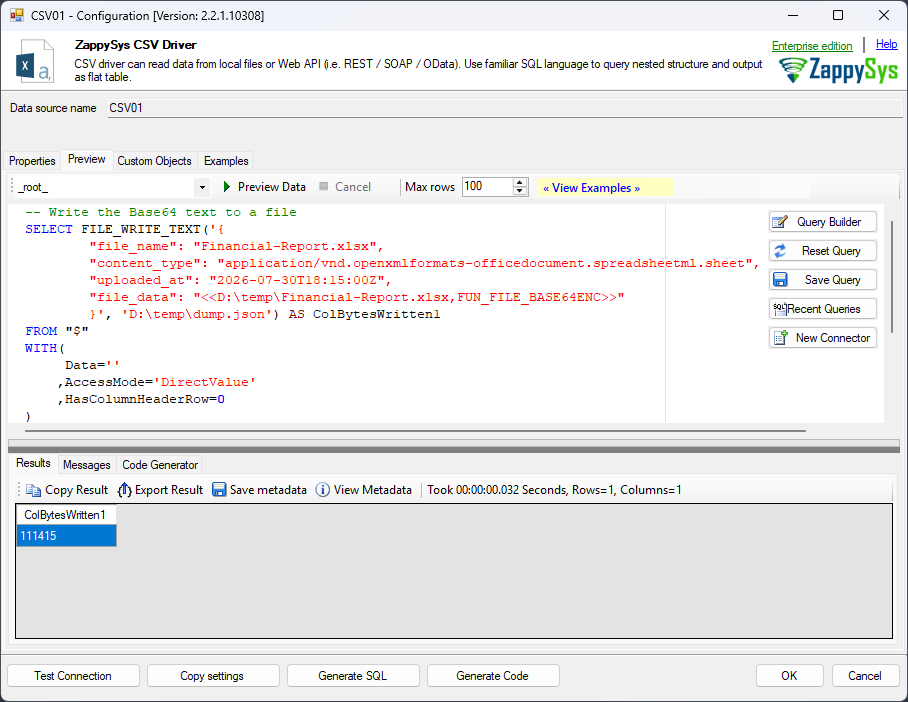Click the ColBytesWritten1 column header

tap(66, 515)
